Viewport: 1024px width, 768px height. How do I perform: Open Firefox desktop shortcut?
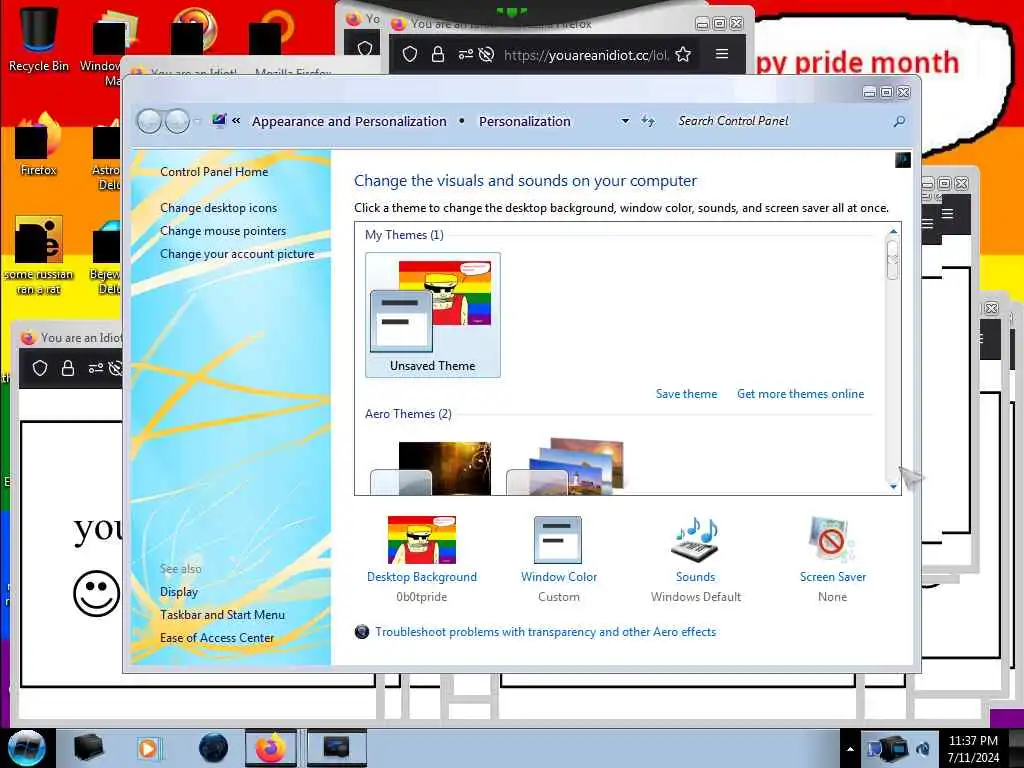(x=39, y=144)
